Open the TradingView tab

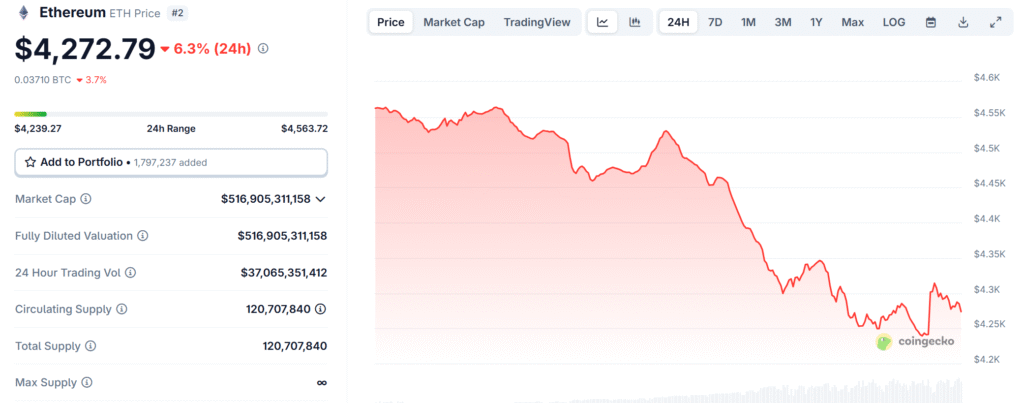coord(537,22)
